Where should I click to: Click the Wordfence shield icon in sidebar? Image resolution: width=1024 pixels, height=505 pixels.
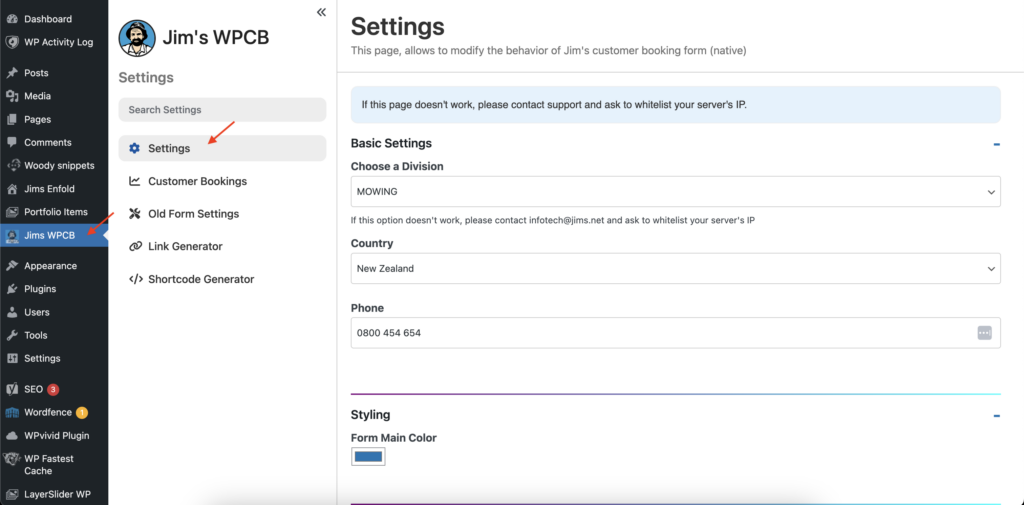tap(12, 412)
